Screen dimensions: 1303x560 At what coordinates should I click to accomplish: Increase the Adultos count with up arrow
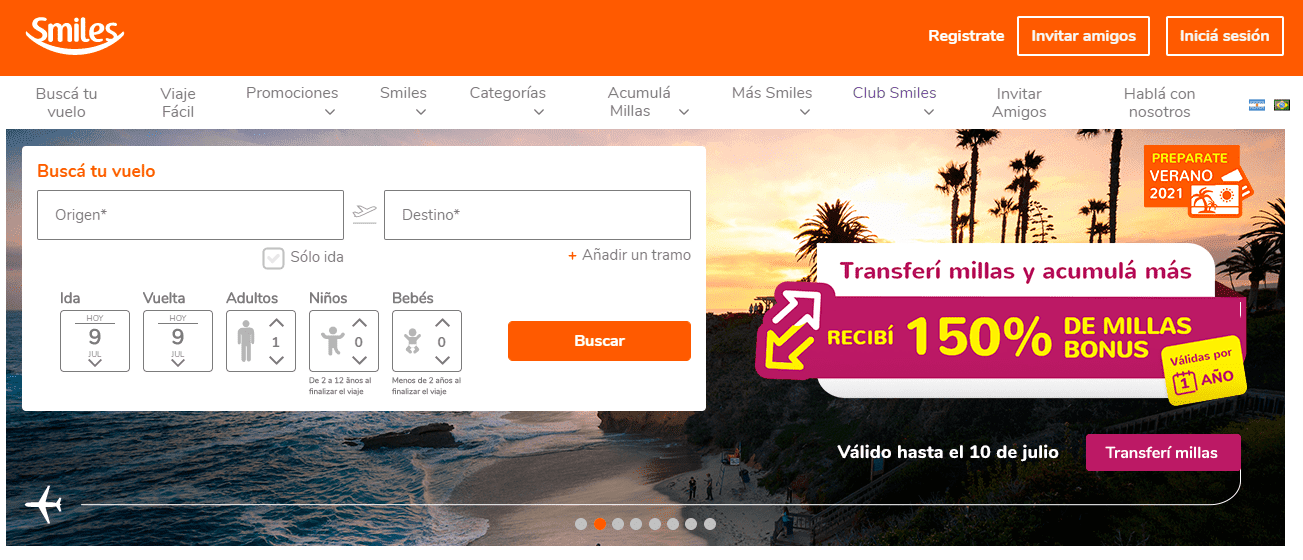click(x=277, y=323)
